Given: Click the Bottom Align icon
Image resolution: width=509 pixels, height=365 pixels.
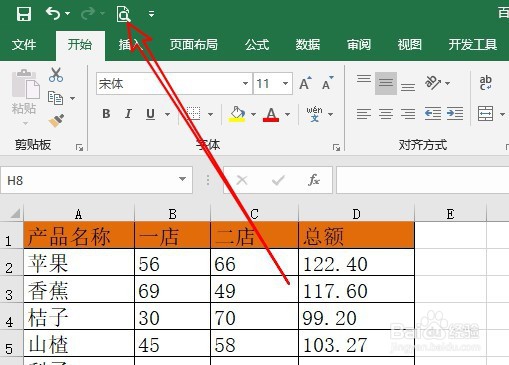Looking at the screenshot, I should pos(408,87).
